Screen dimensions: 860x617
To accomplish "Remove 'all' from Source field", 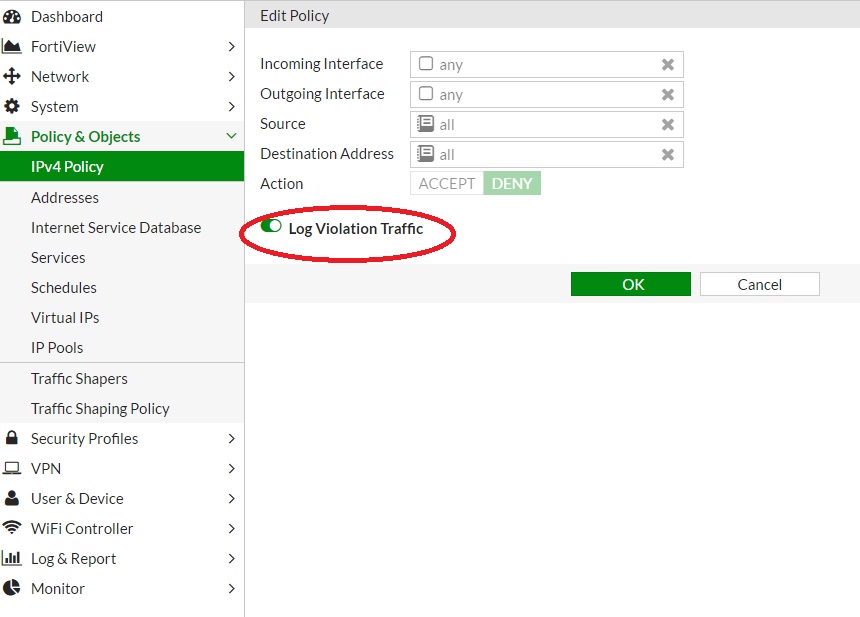I will point(667,125).
